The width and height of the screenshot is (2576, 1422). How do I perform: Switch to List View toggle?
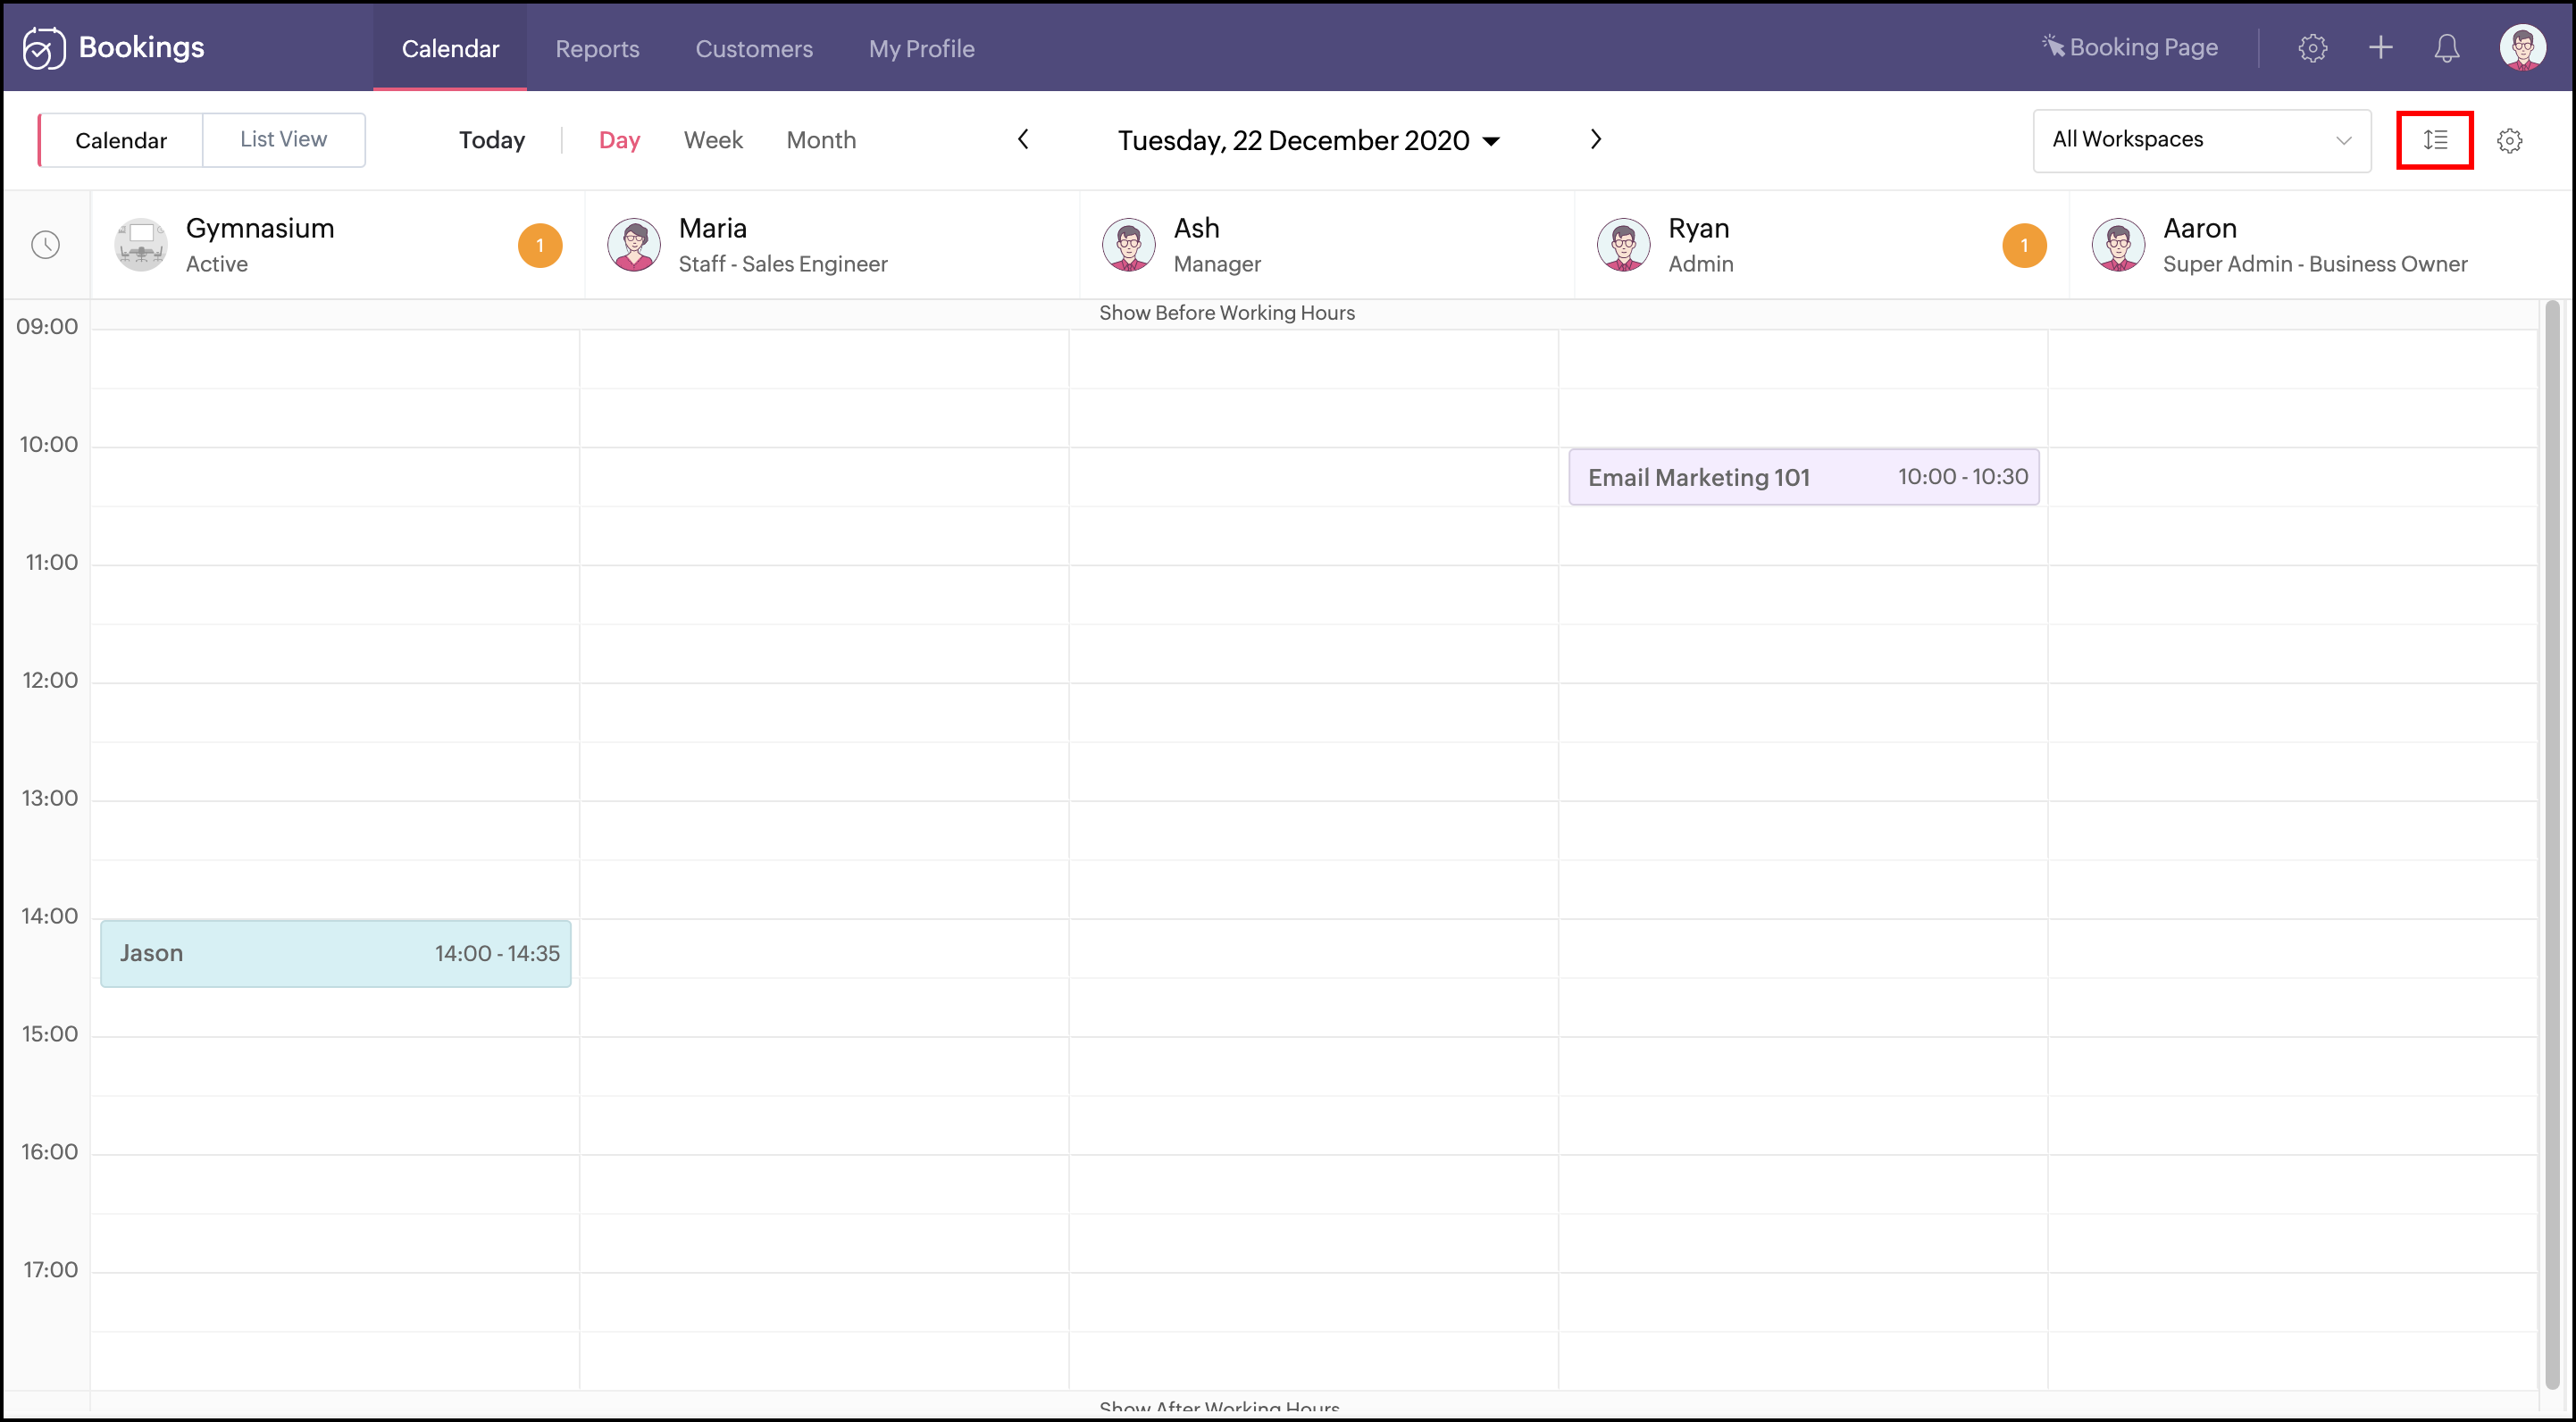283,140
